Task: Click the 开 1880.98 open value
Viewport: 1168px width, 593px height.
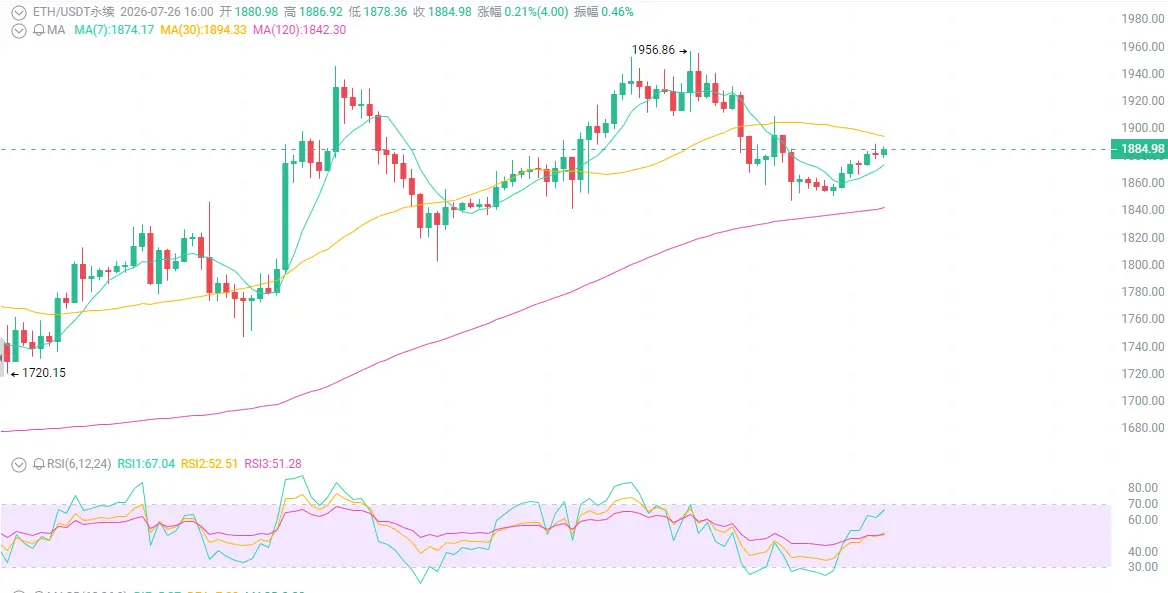Action: (247, 12)
